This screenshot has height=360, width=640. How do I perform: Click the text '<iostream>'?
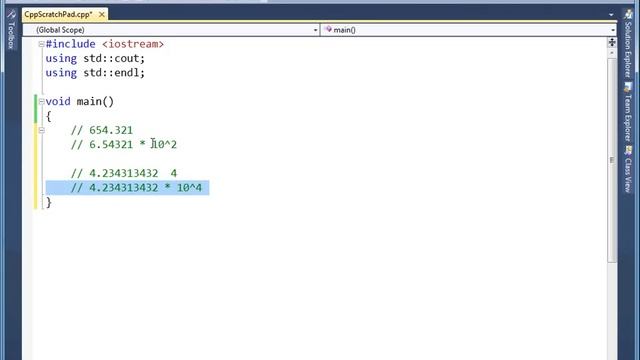point(133,44)
